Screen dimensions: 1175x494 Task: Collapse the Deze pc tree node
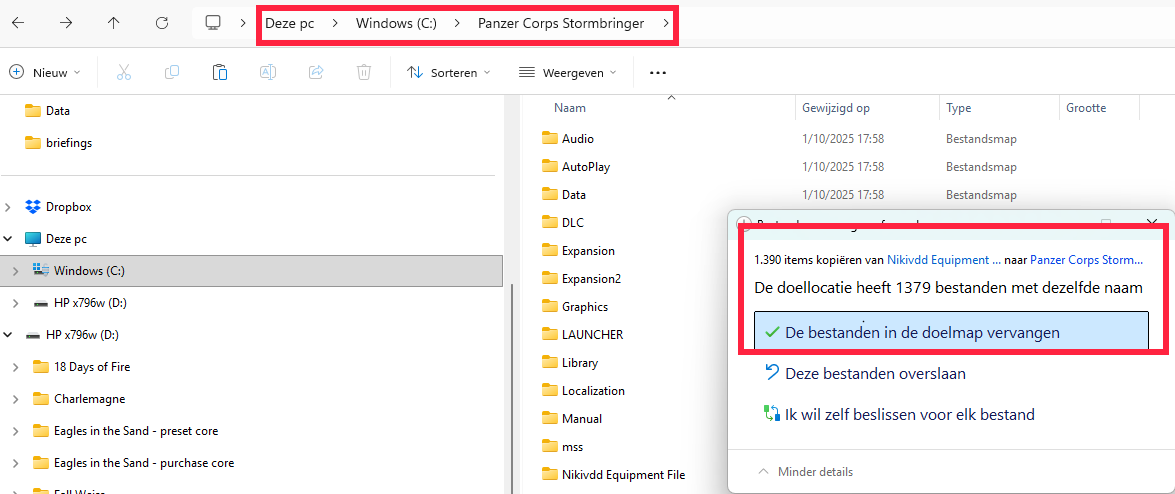(x=10, y=239)
